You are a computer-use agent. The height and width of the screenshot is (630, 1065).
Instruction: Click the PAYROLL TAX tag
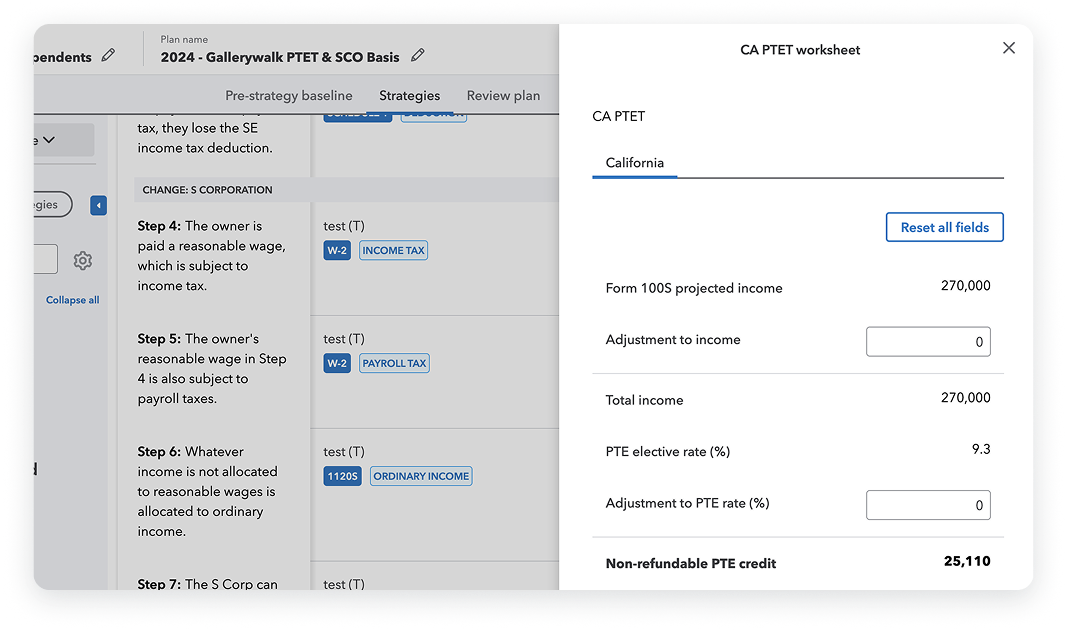[x=394, y=363]
